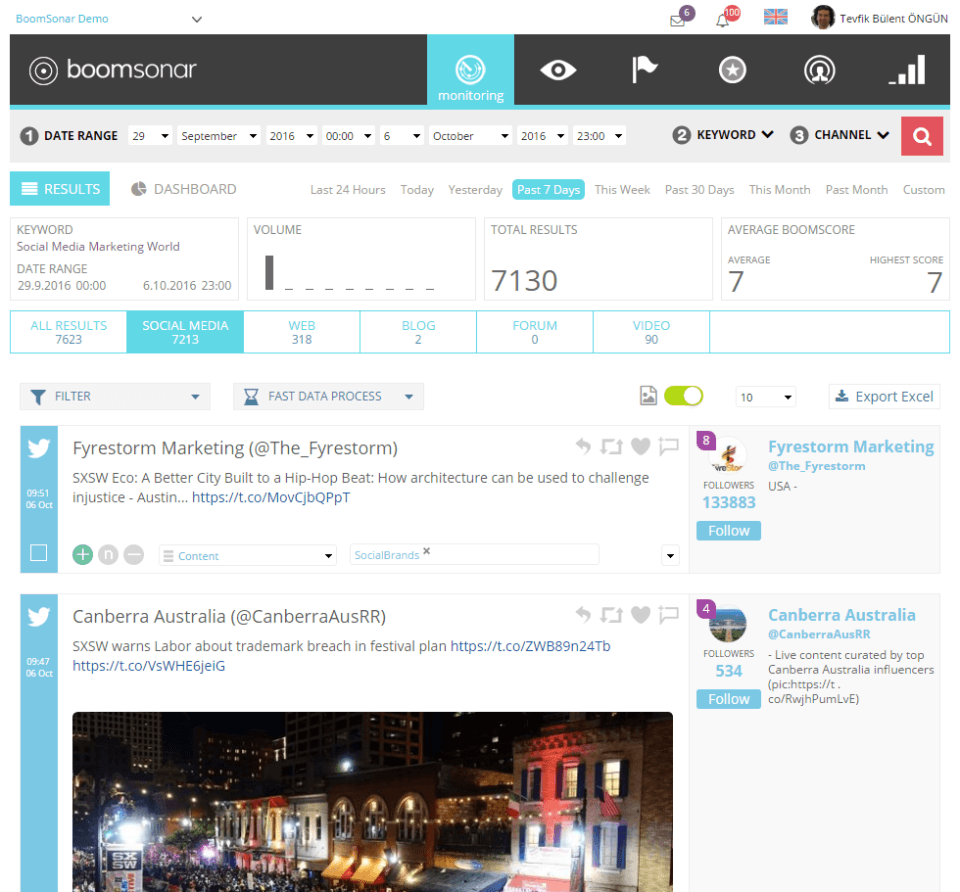Toggle the image display switch
This screenshot has width=960, height=892.
(x=683, y=396)
